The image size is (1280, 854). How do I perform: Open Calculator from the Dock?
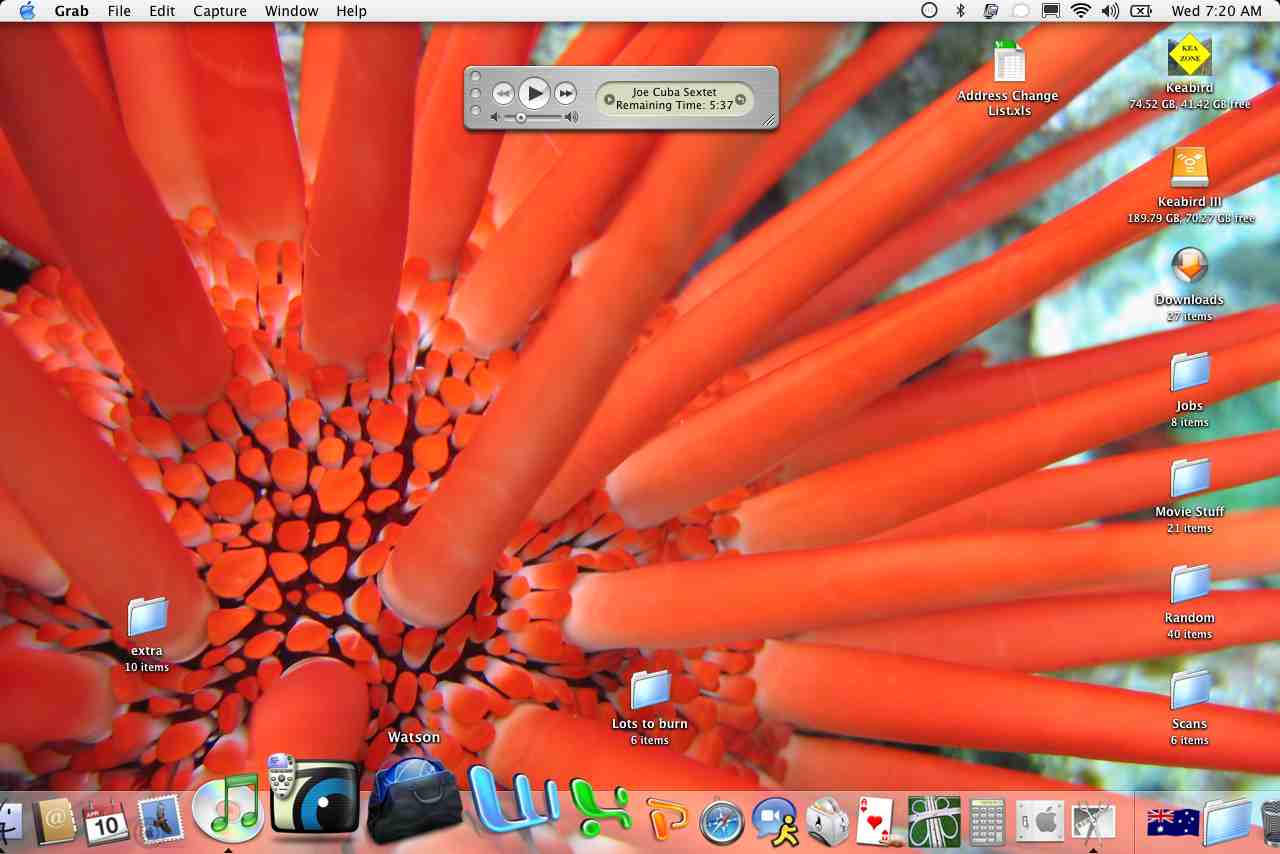click(x=987, y=822)
